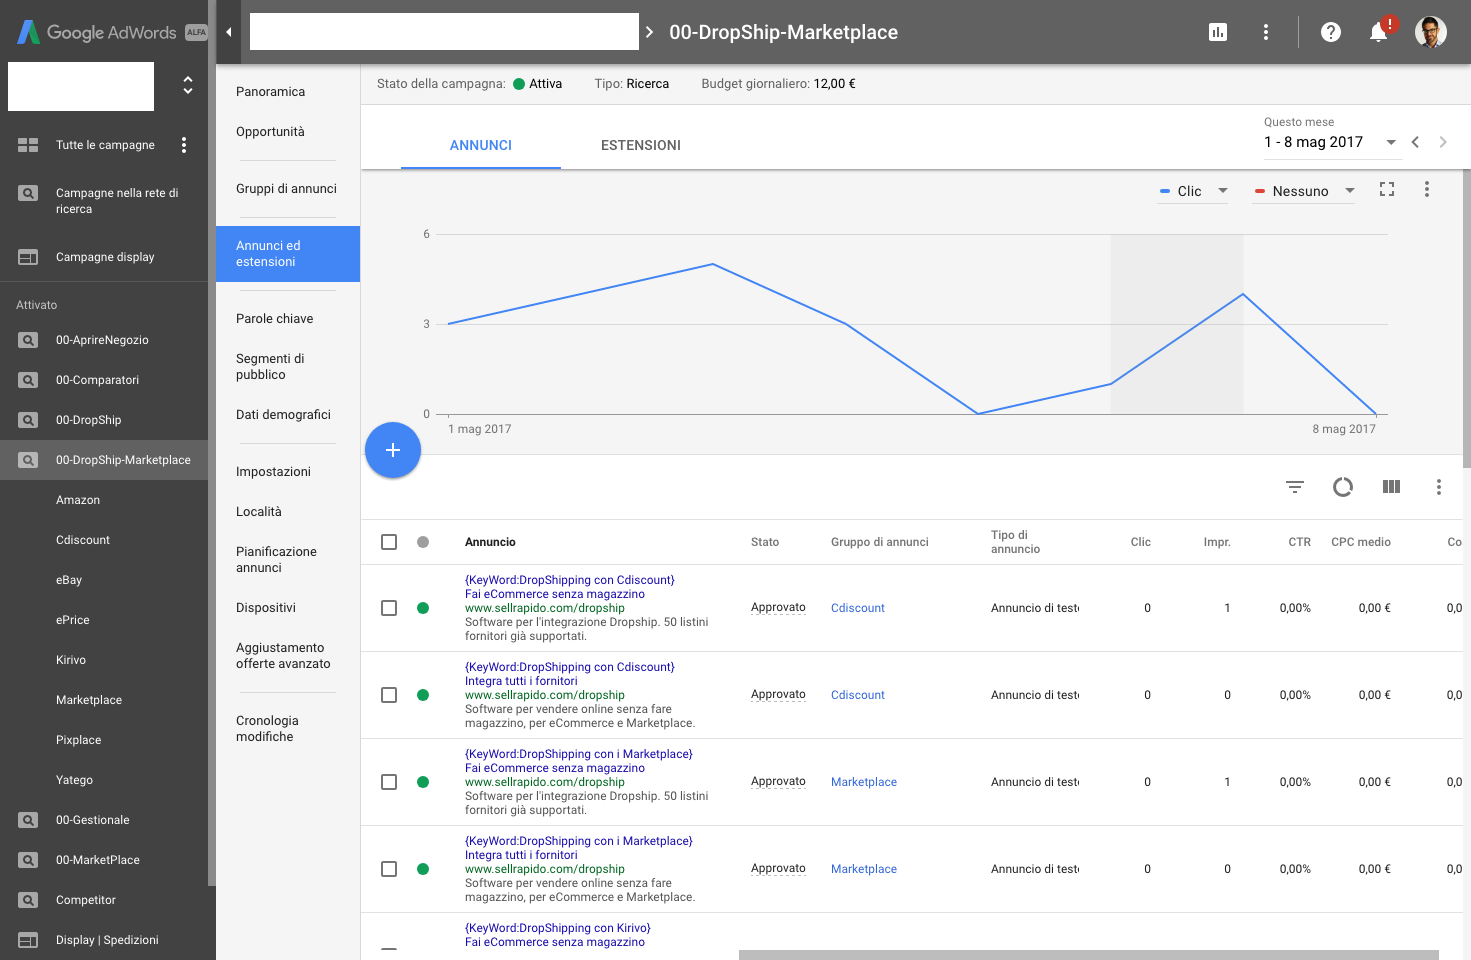
Task: Tick checkbox for first Cdiscount 'Fai eCommerce' ad
Action: tap(389, 608)
